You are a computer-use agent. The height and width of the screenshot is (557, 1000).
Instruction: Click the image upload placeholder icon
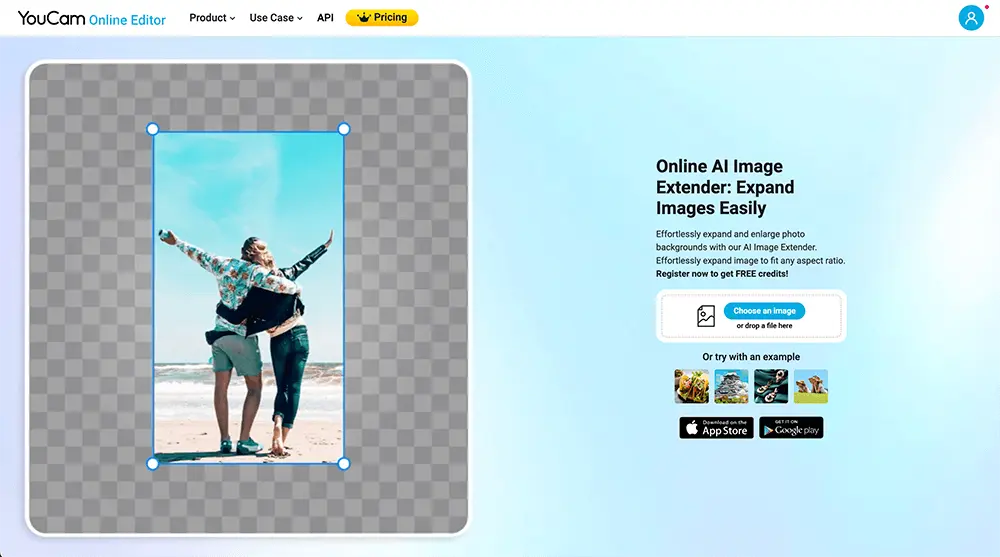pos(706,316)
